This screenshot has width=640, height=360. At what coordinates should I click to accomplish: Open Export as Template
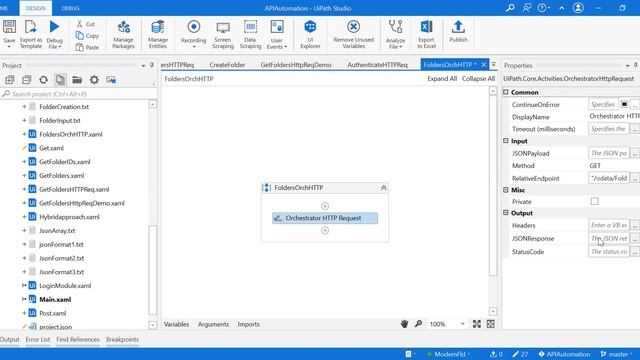tap(31, 34)
